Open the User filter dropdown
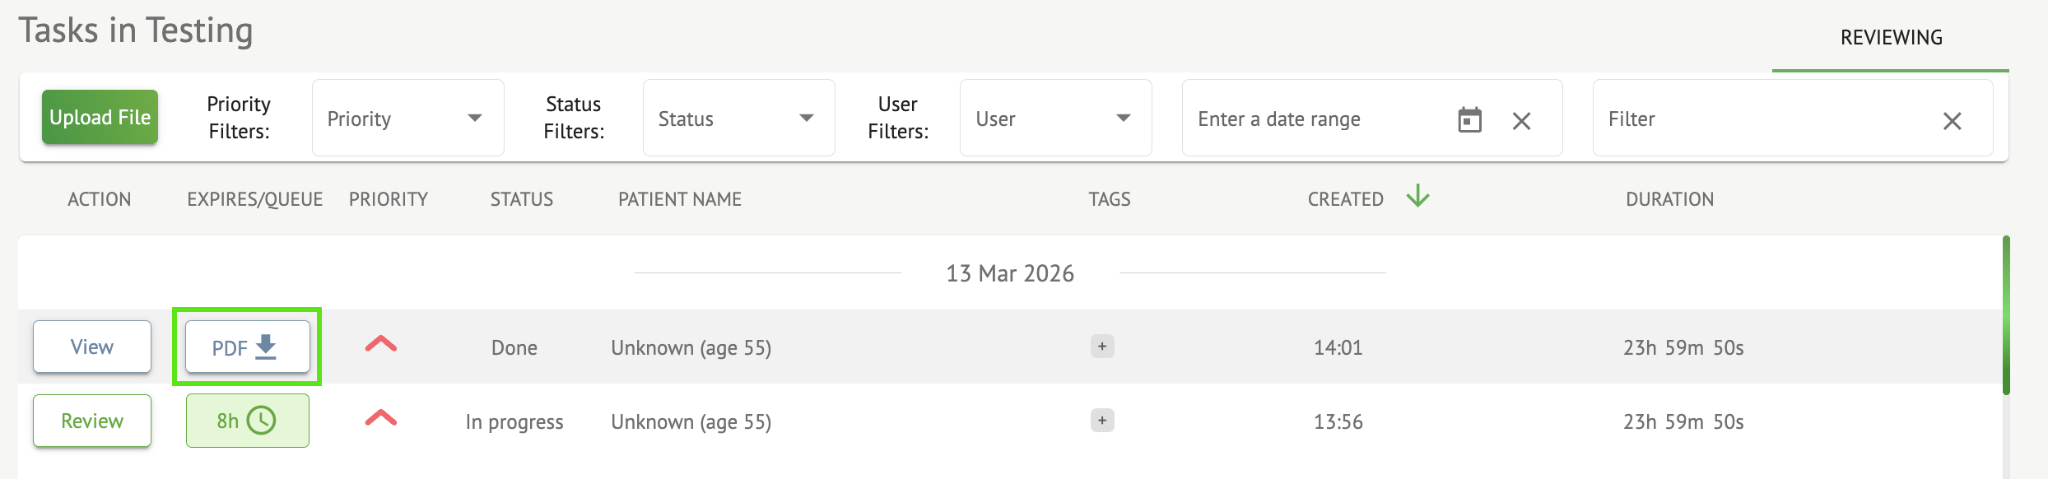This screenshot has height=479, width=2048. 1055,119
